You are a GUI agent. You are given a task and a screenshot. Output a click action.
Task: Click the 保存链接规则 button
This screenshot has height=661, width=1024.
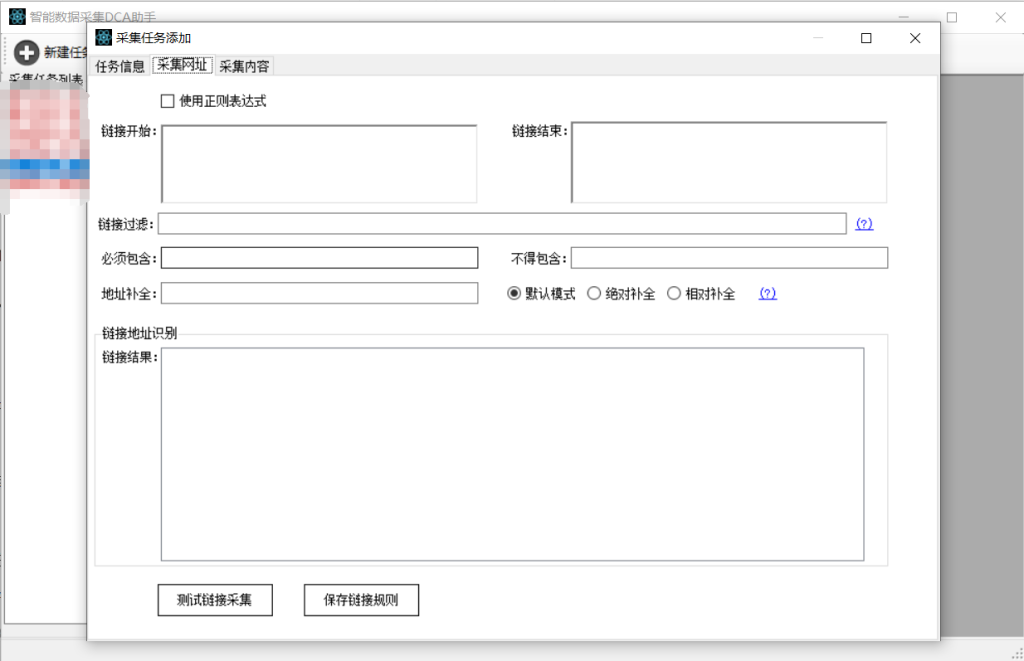[361, 600]
